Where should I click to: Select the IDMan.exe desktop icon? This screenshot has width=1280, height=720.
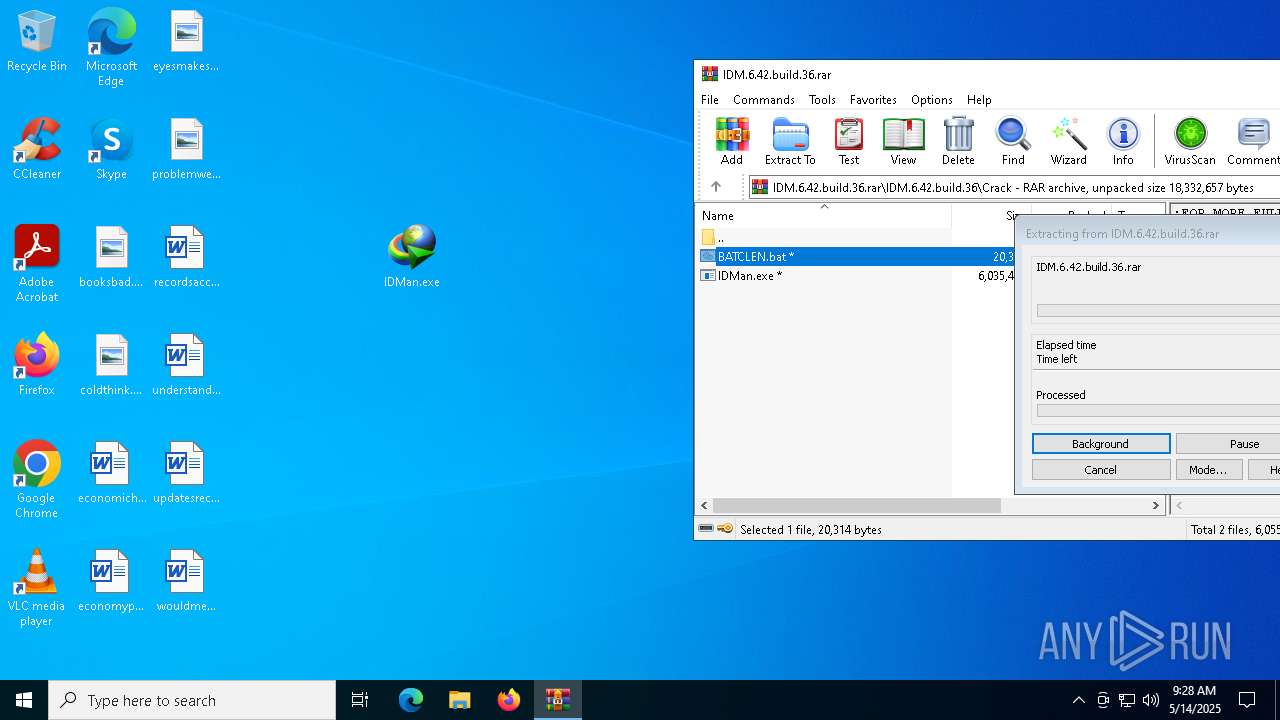412,256
